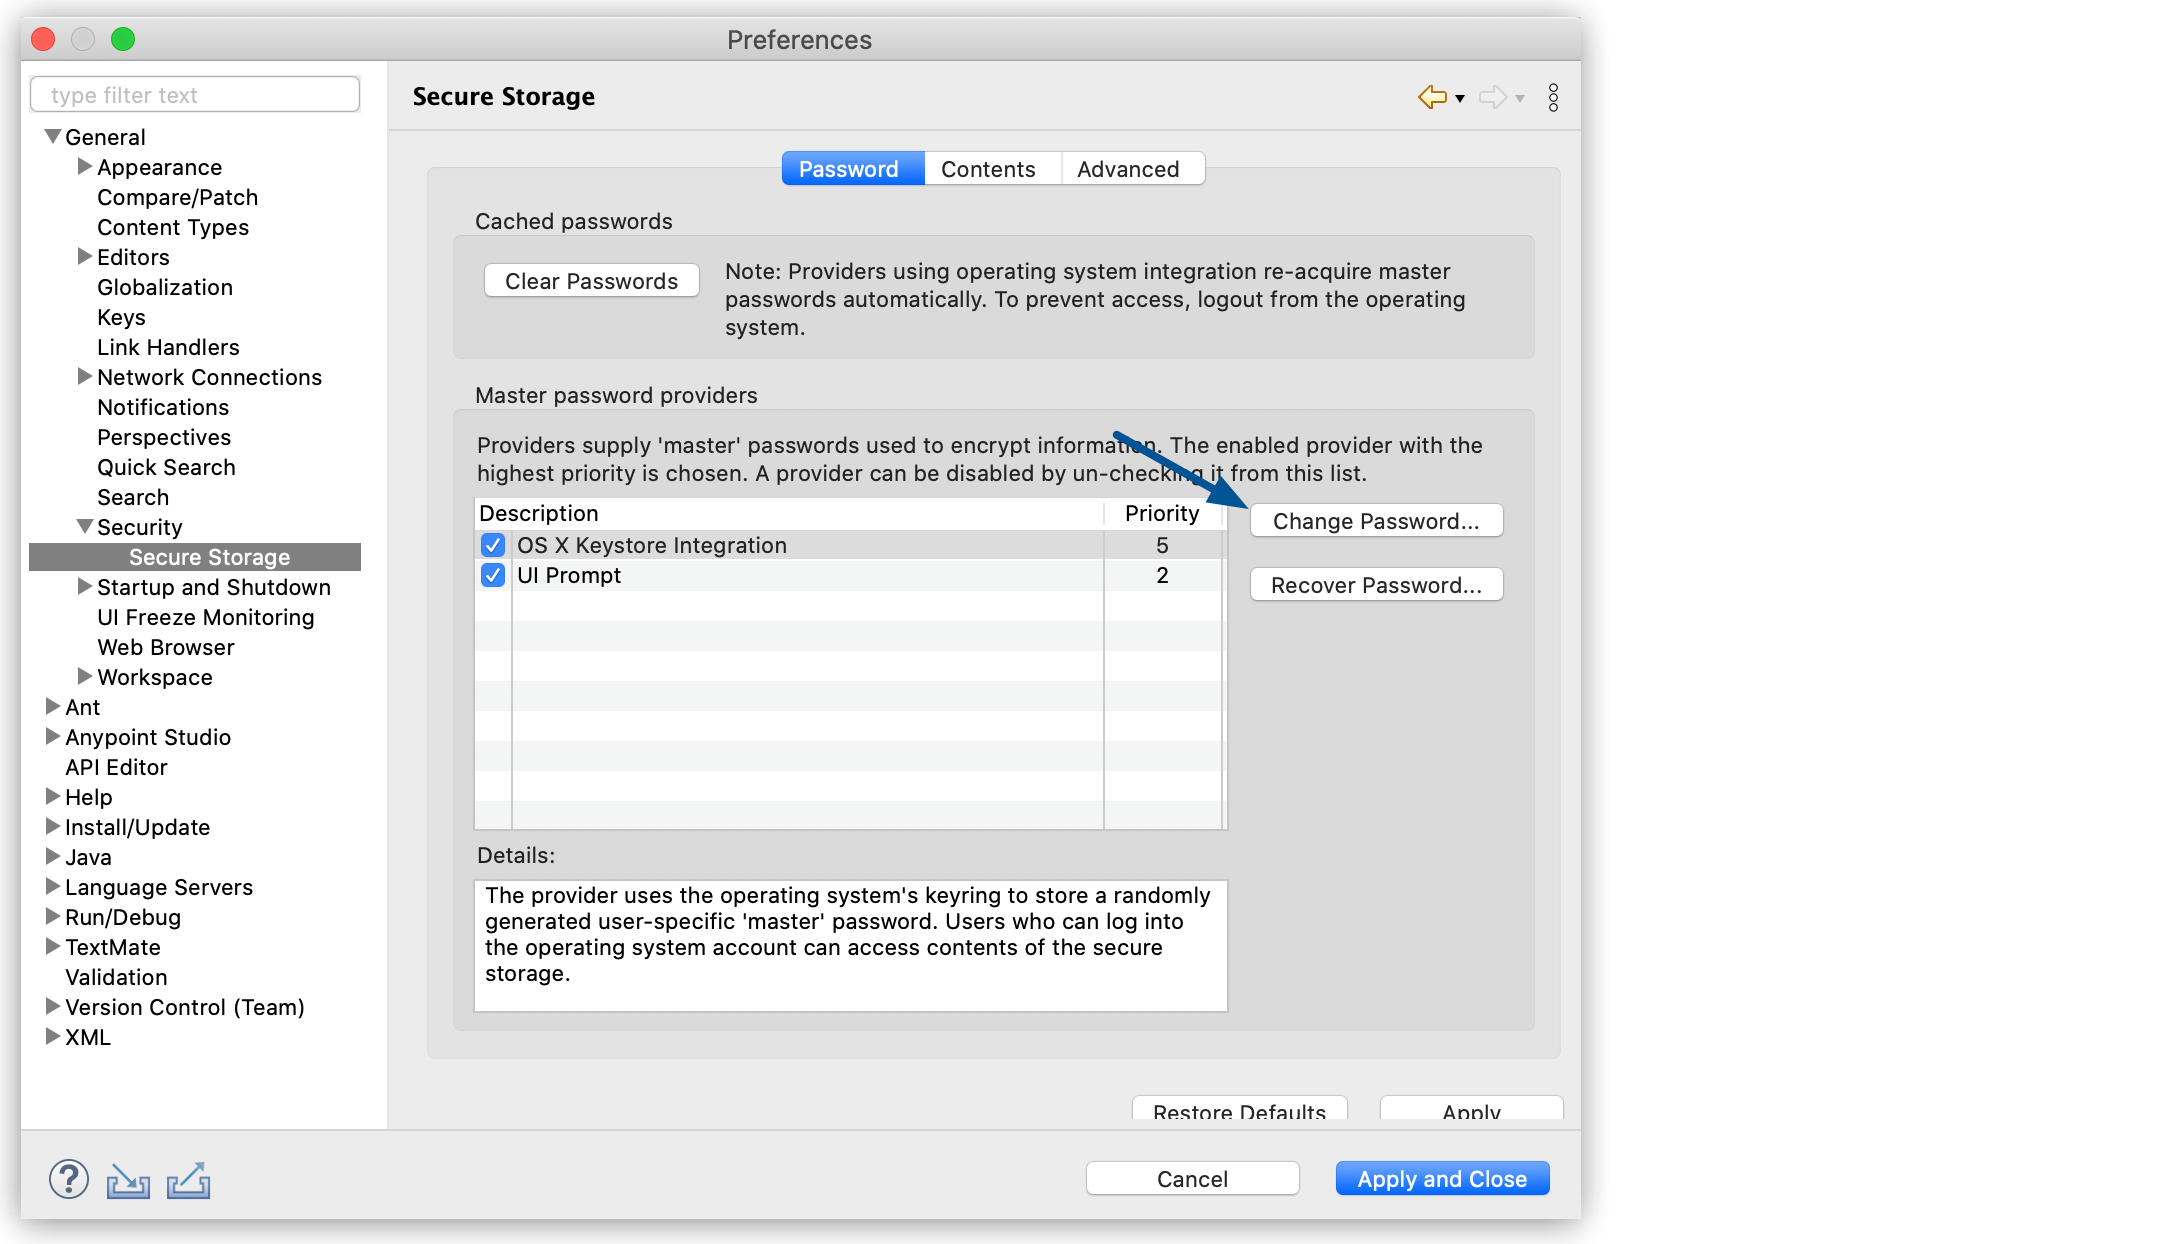2162x1244 pixels.
Task: Uncheck OS X Keystore Integration provider
Action: click(492, 545)
